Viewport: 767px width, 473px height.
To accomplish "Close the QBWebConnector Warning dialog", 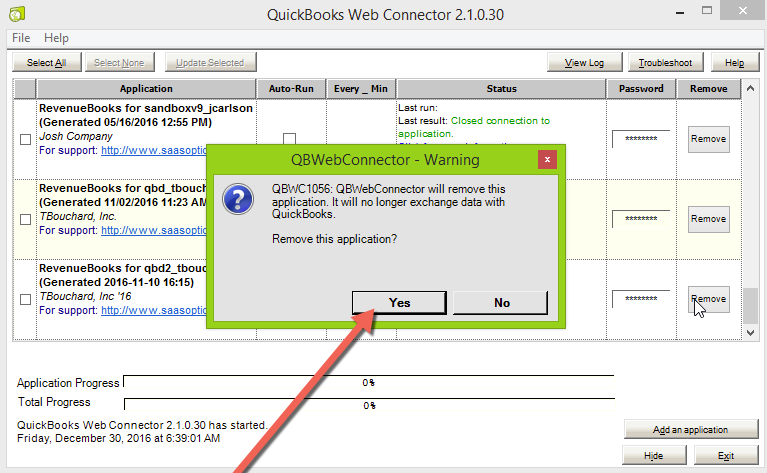I will (547, 159).
